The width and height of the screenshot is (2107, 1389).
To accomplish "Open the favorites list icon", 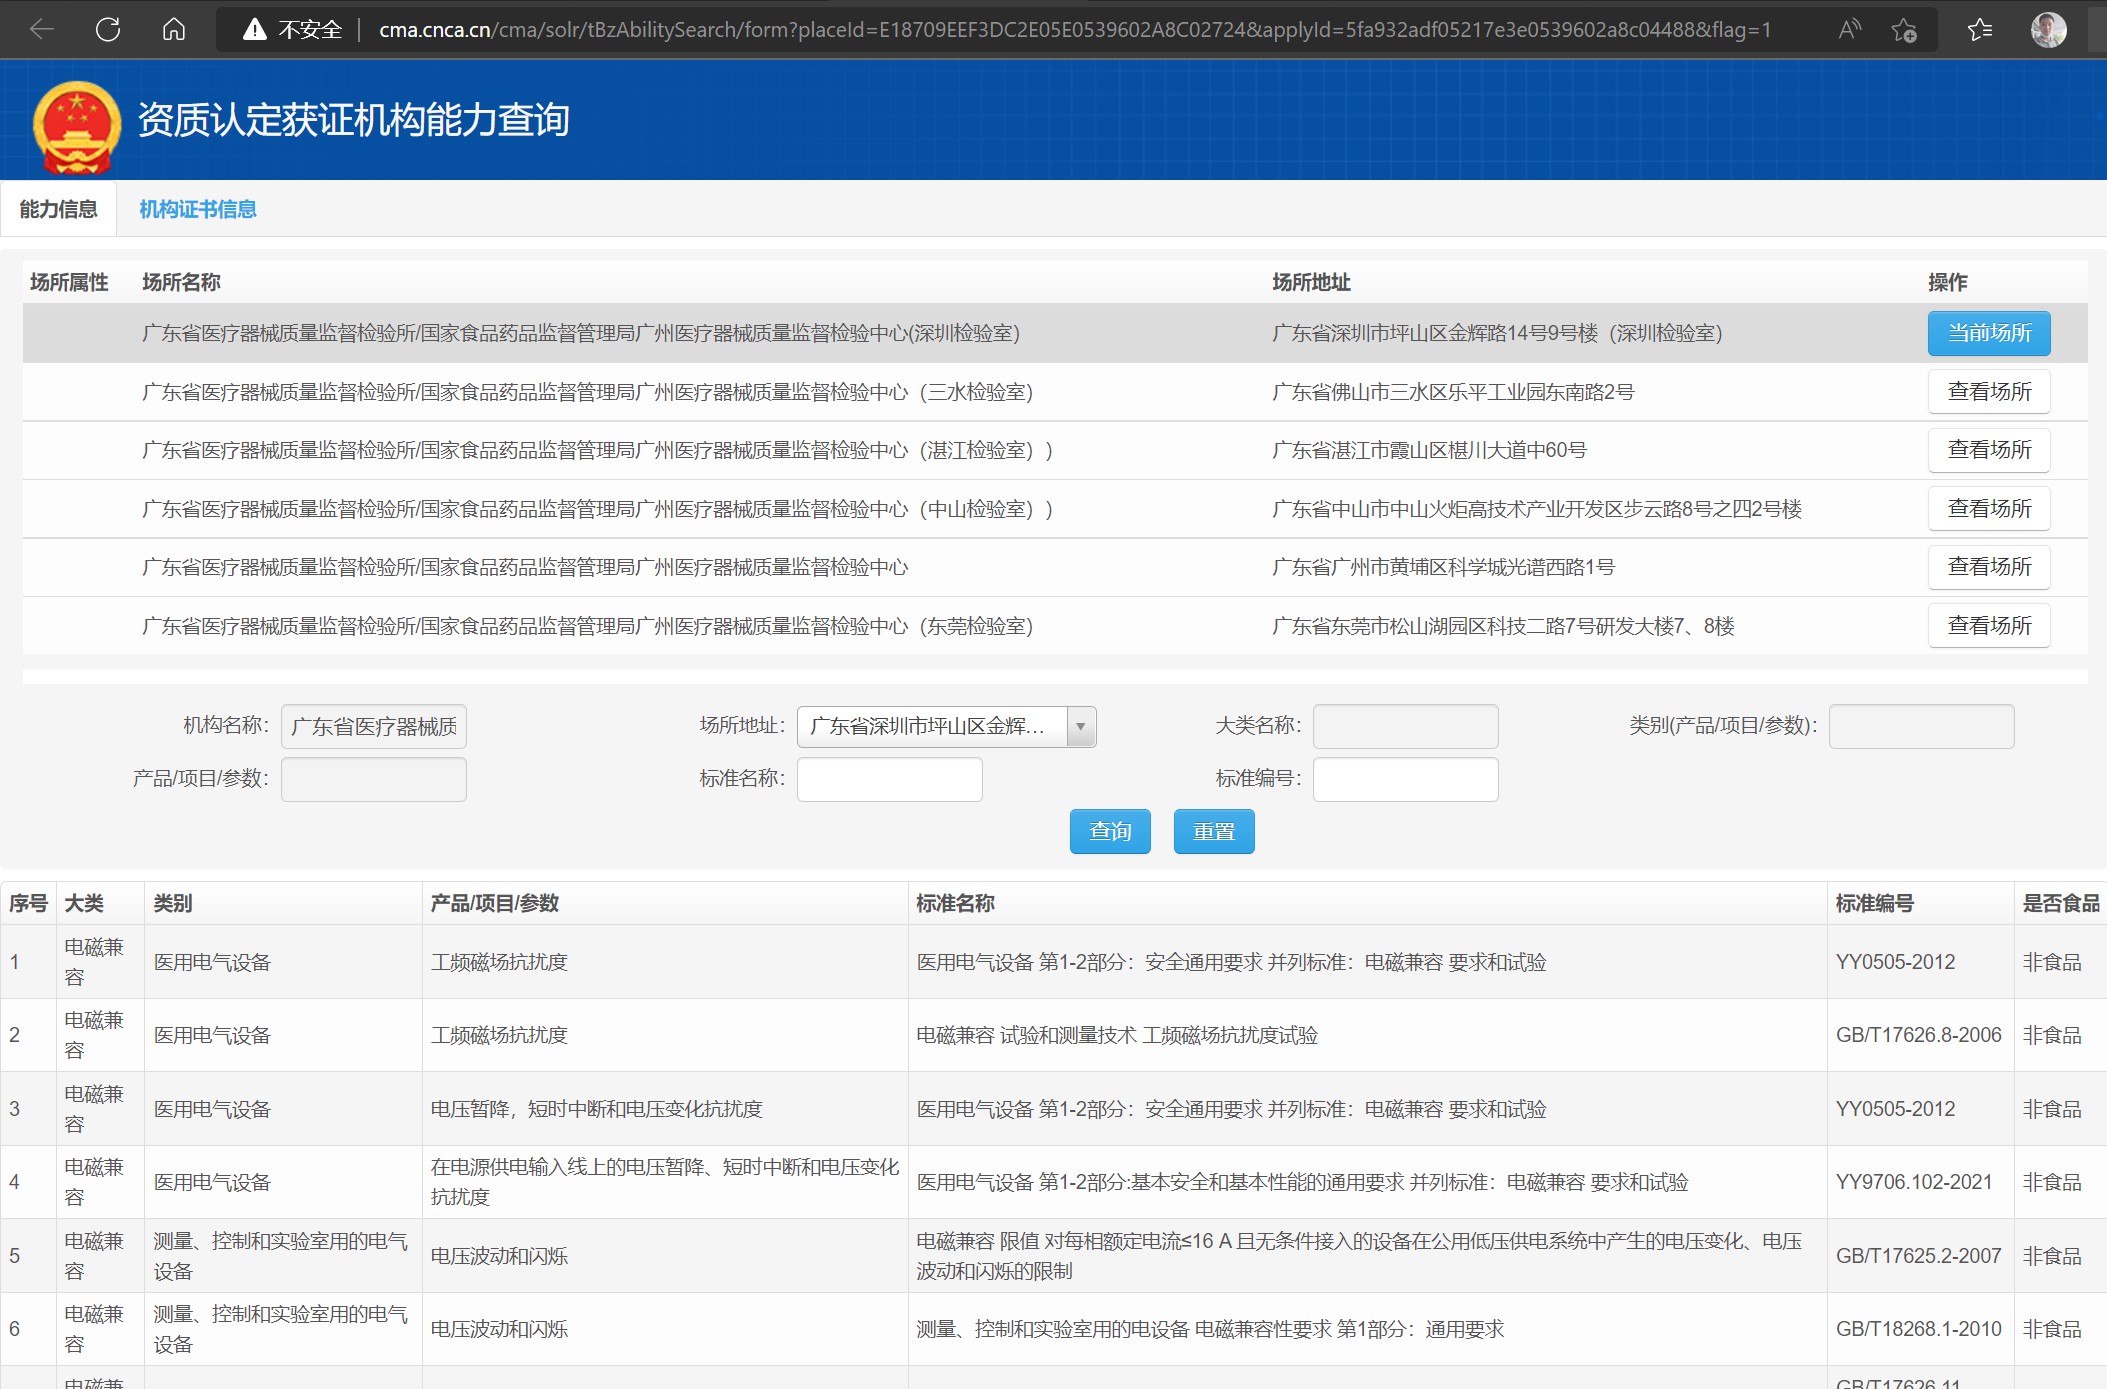I will pos(1980,30).
